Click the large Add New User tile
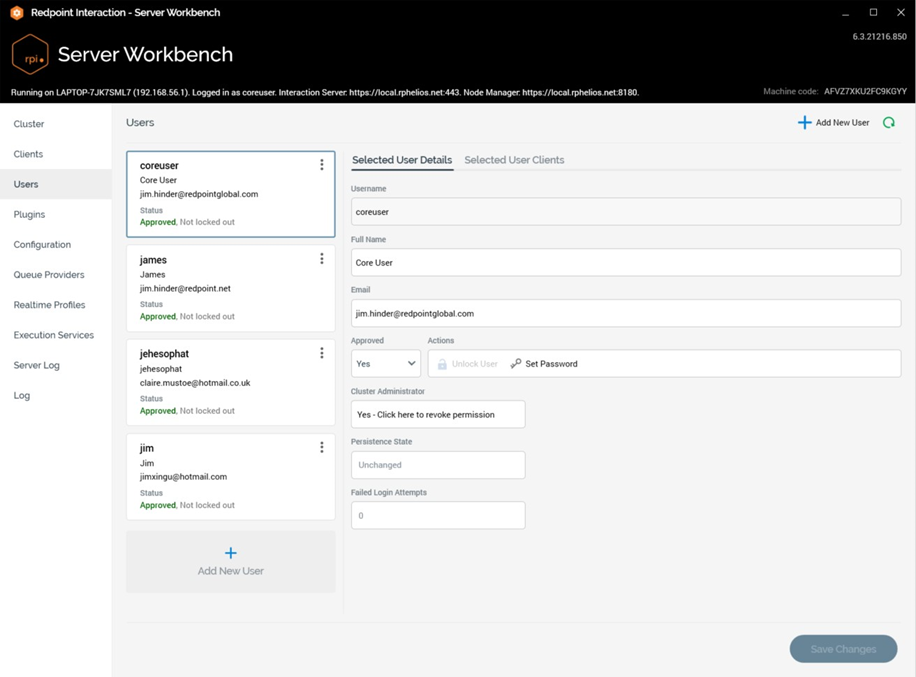The height and width of the screenshot is (677, 916). point(231,561)
